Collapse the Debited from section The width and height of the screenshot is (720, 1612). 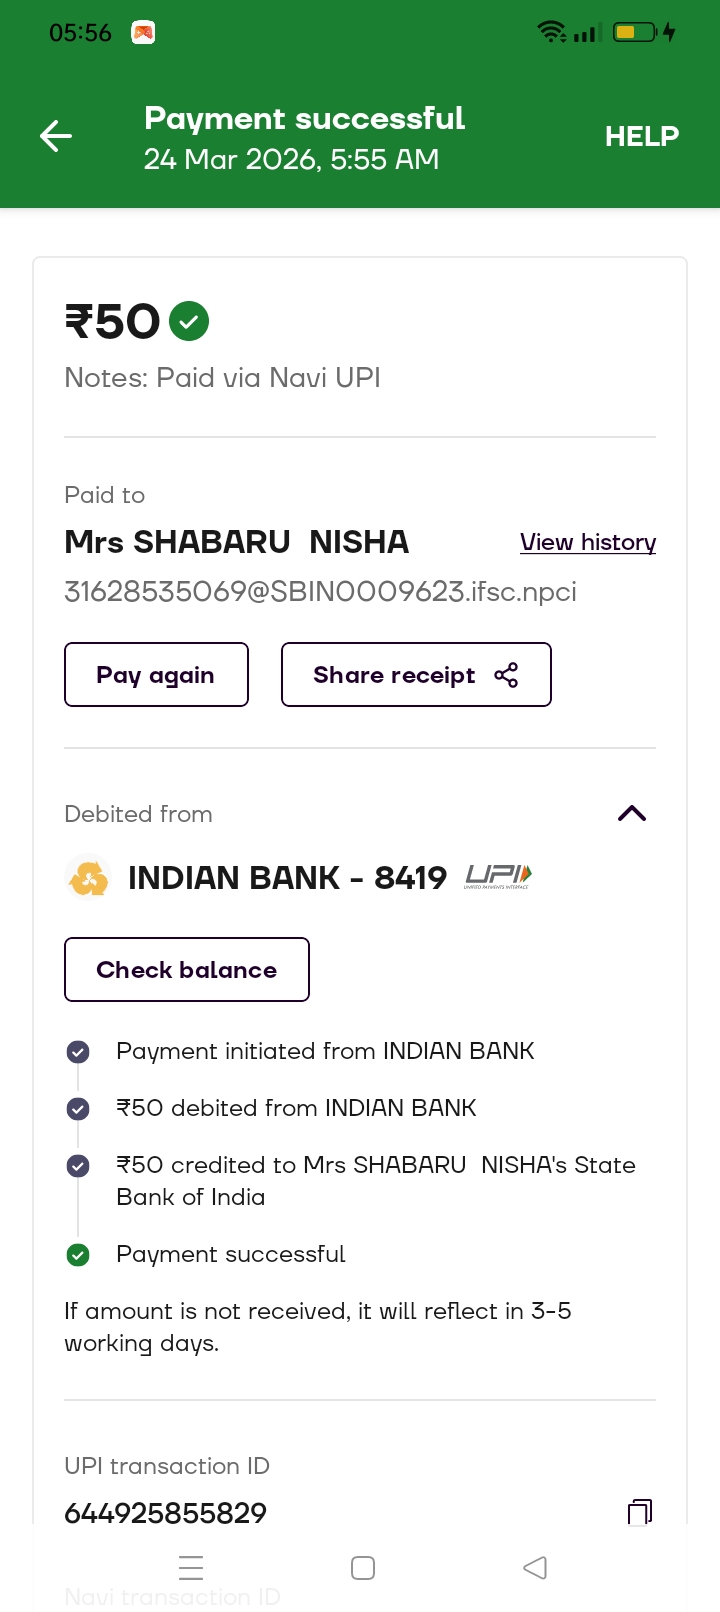pos(632,813)
